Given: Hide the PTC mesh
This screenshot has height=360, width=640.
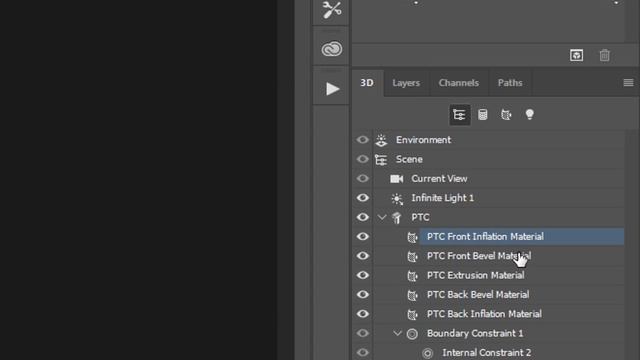Looking at the screenshot, I should click(x=362, y=217).
